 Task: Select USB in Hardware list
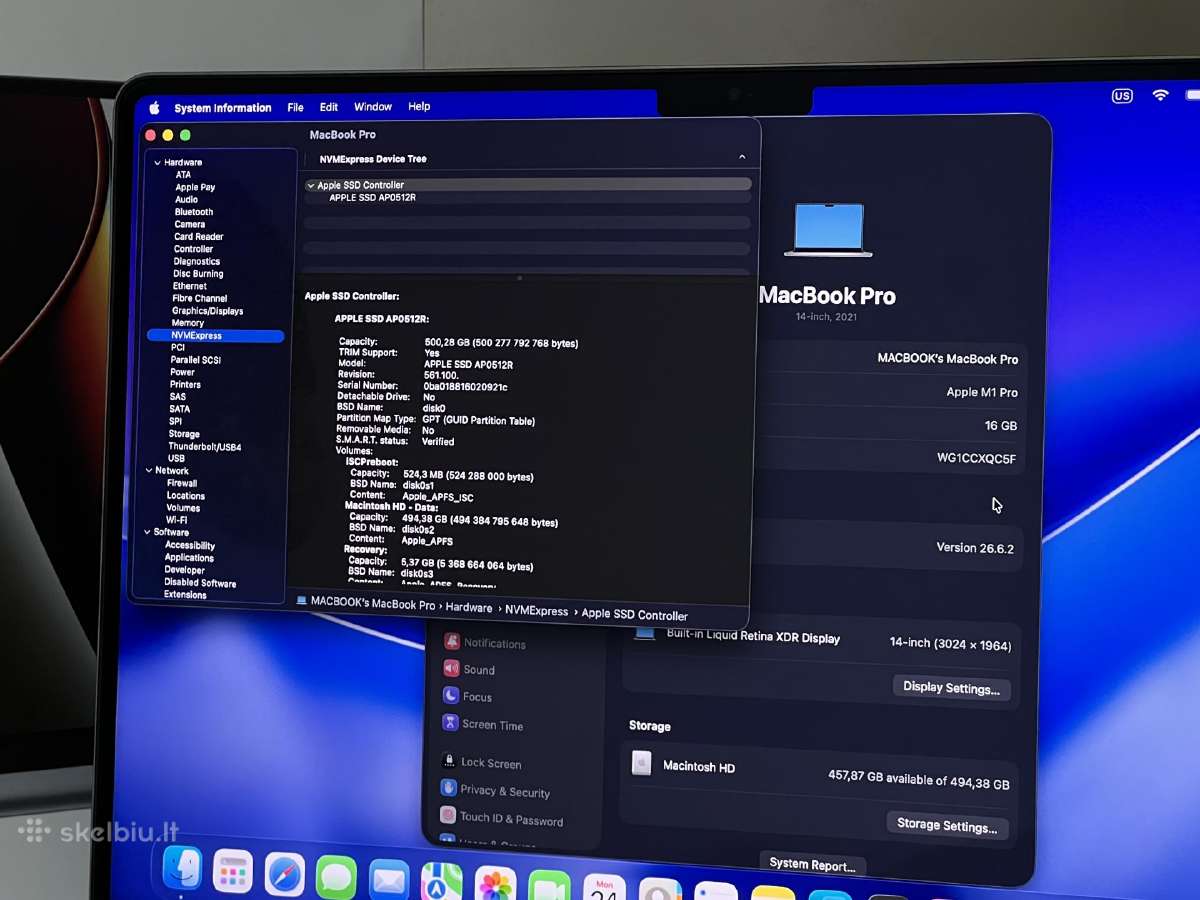point(176,458)
